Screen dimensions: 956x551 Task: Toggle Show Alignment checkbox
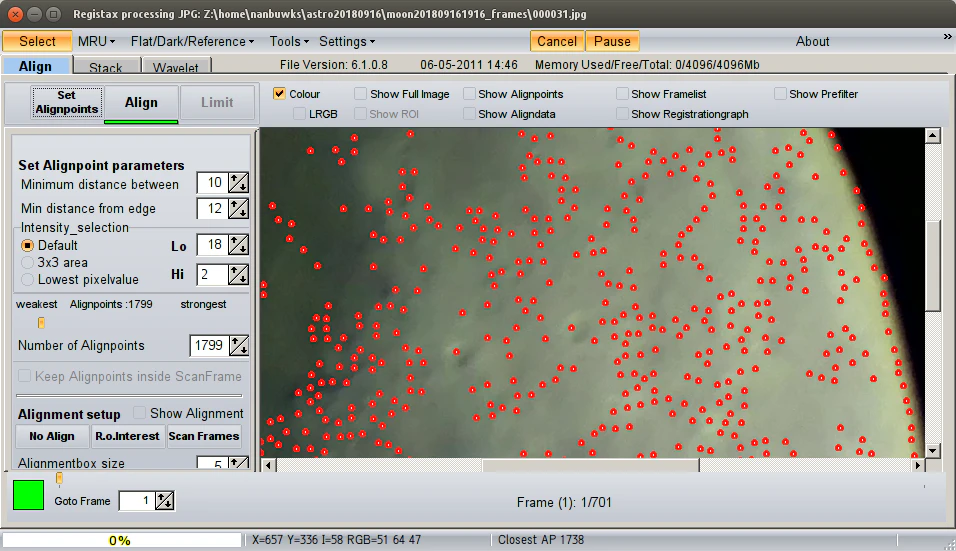pos(139,413)
